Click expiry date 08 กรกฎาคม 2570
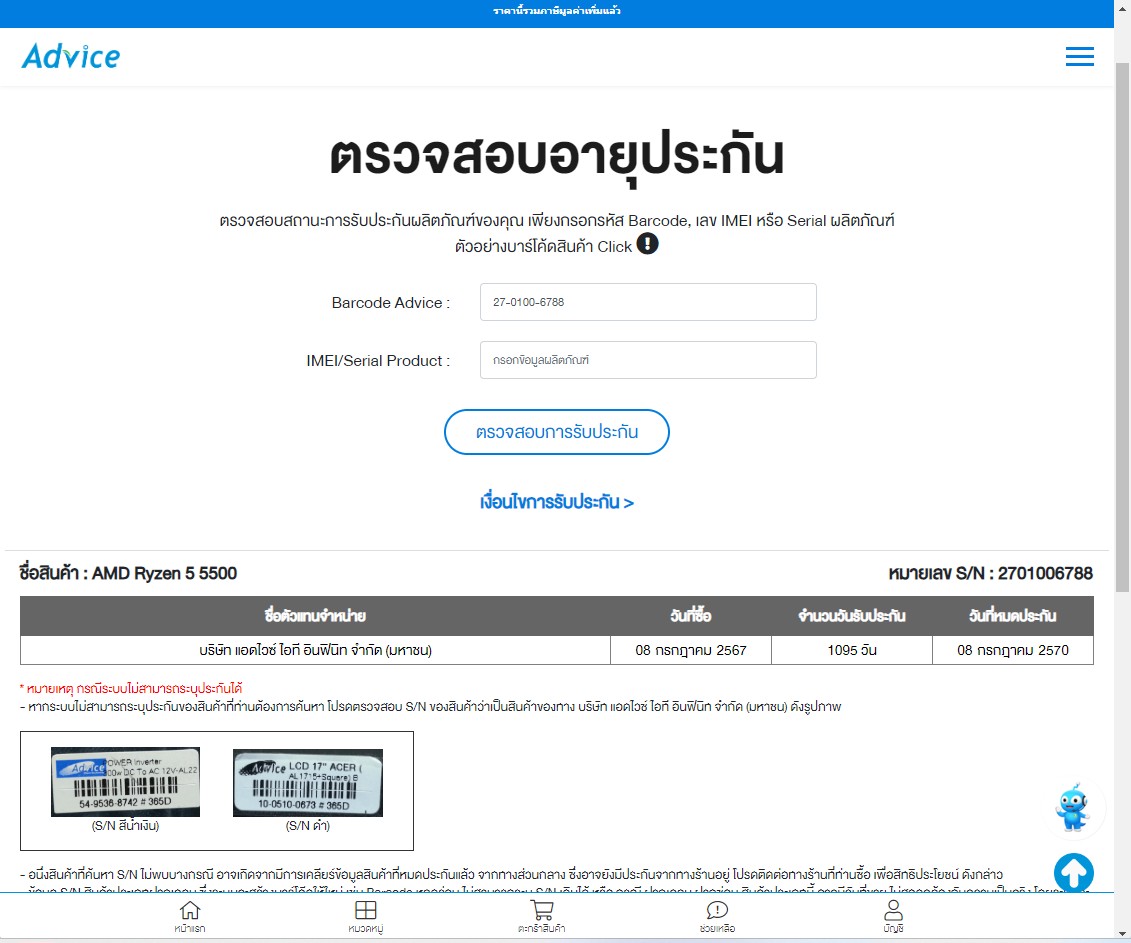The image size is (1131, 943). pos(1013,650)
